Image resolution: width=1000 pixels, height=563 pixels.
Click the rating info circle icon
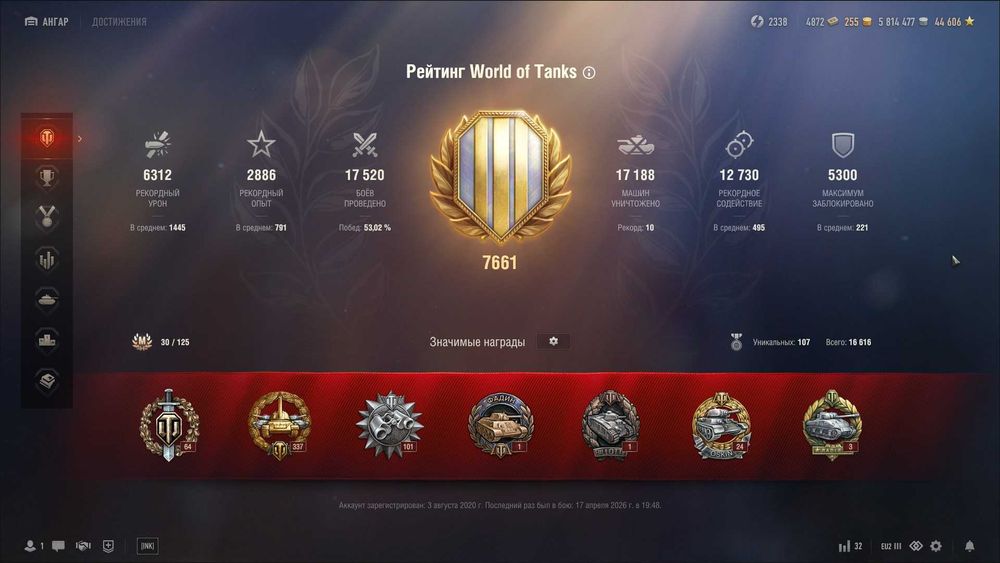pyautogui.click(x=589, y=73)
